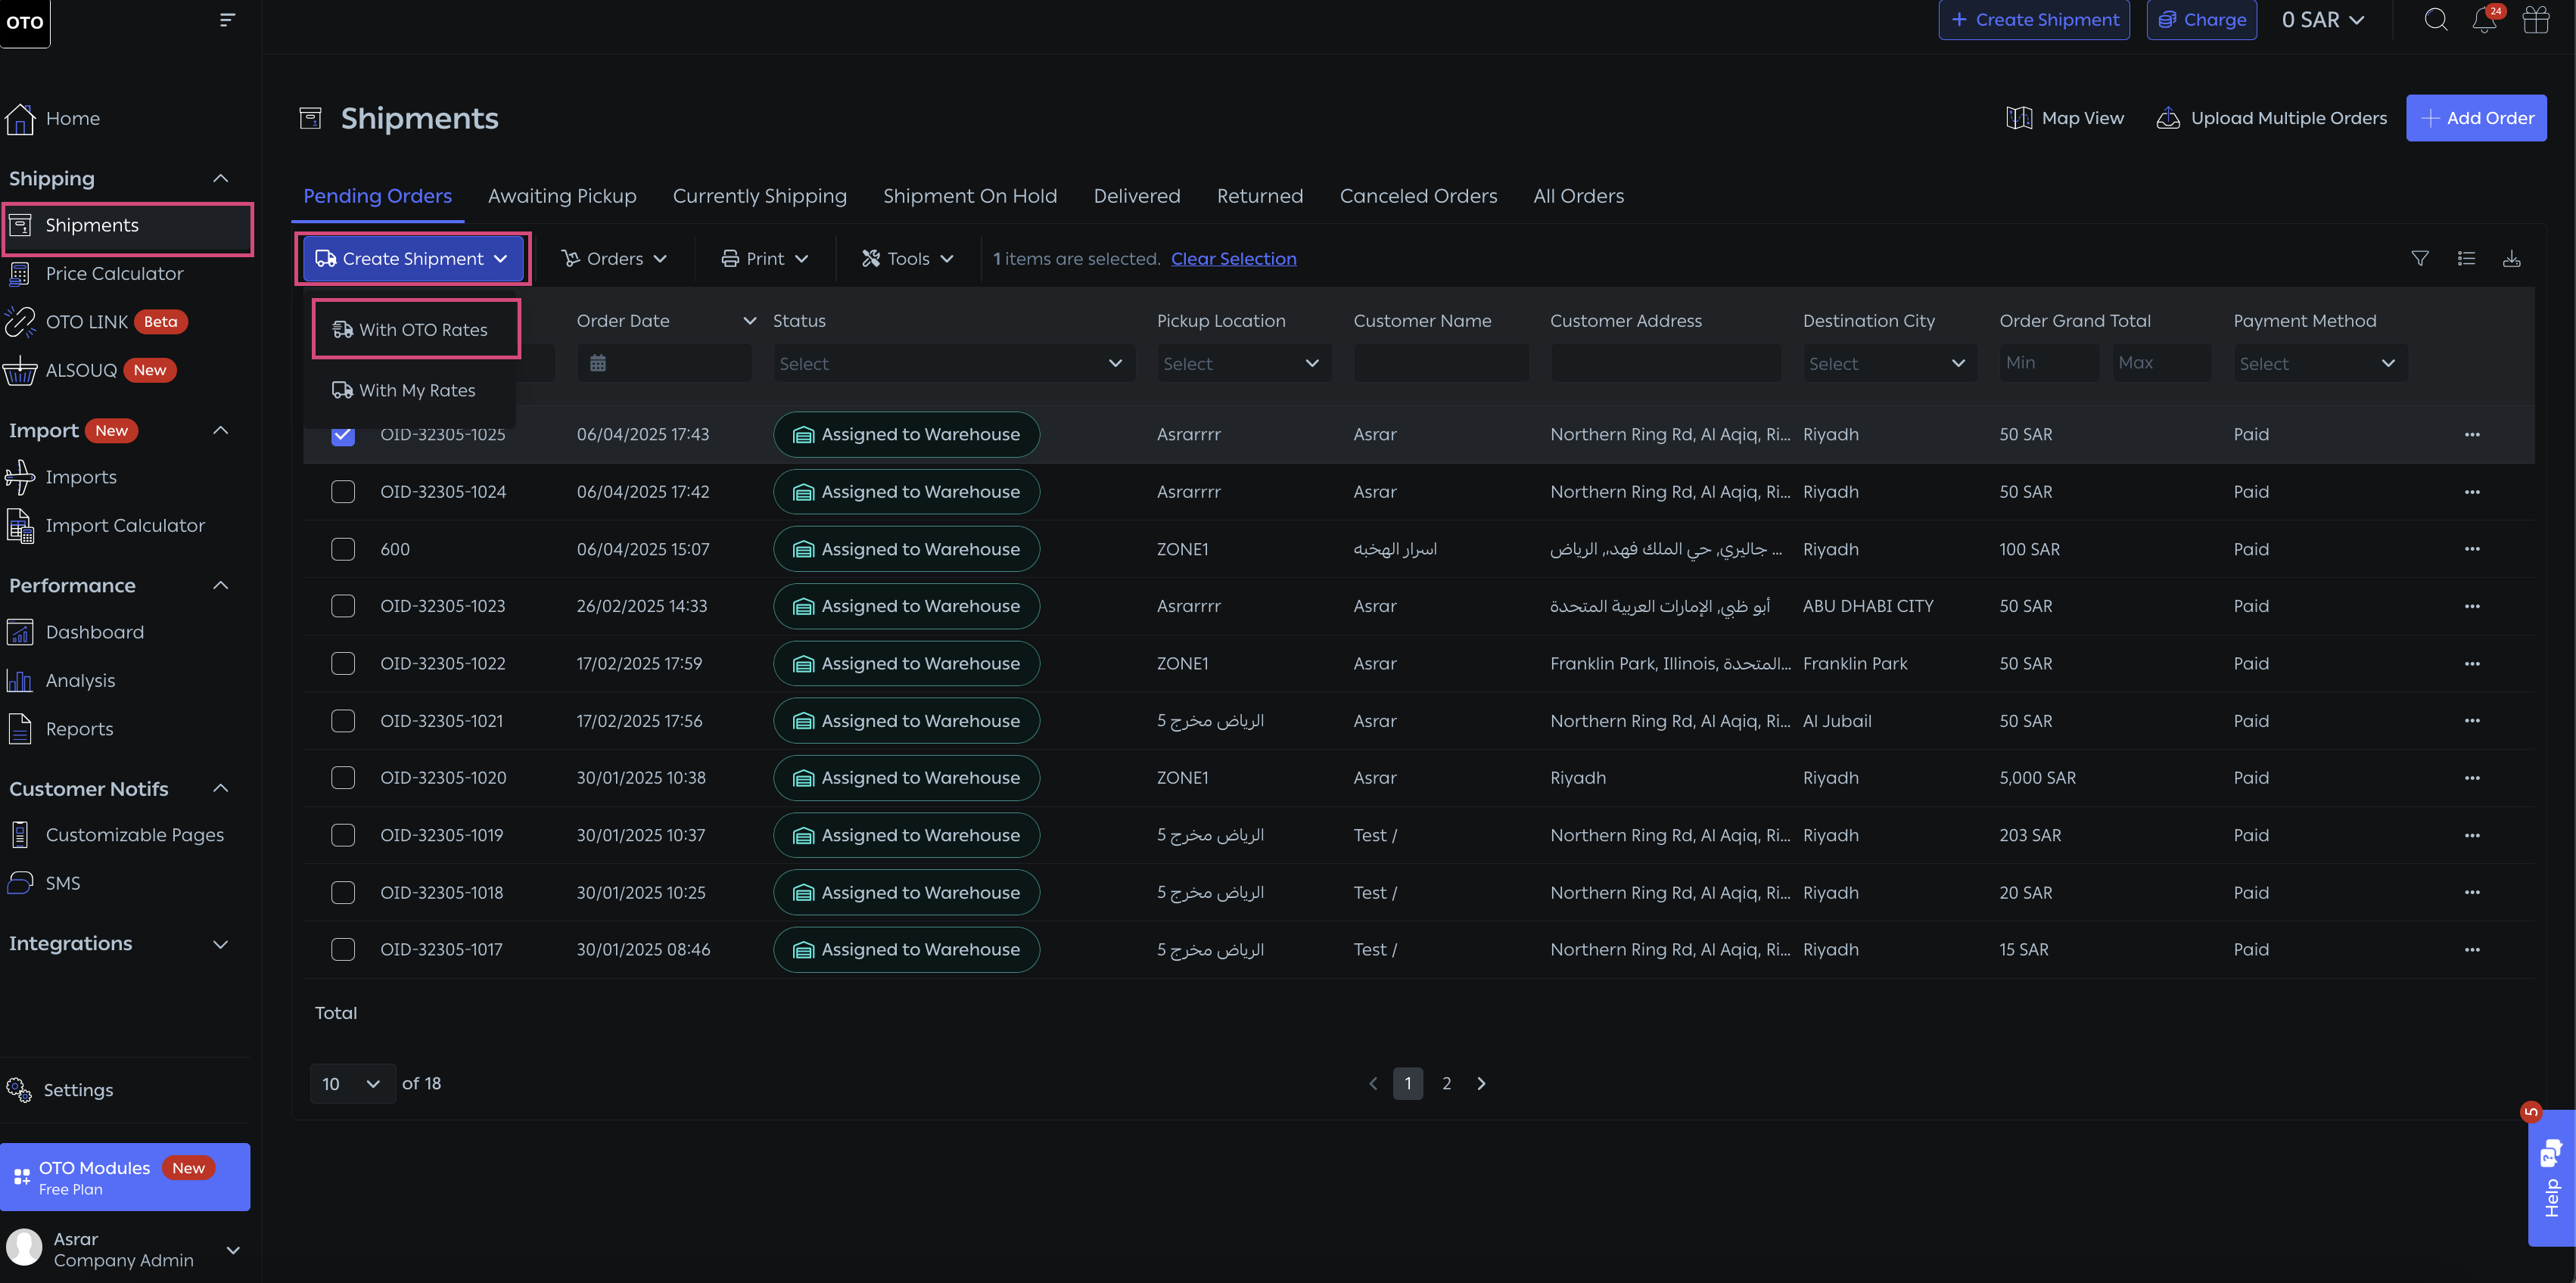Image resolution: width=2576 pixels, height=1283 pixels.
Task: Open the column list settings icon
Action: coord(2466,259)
